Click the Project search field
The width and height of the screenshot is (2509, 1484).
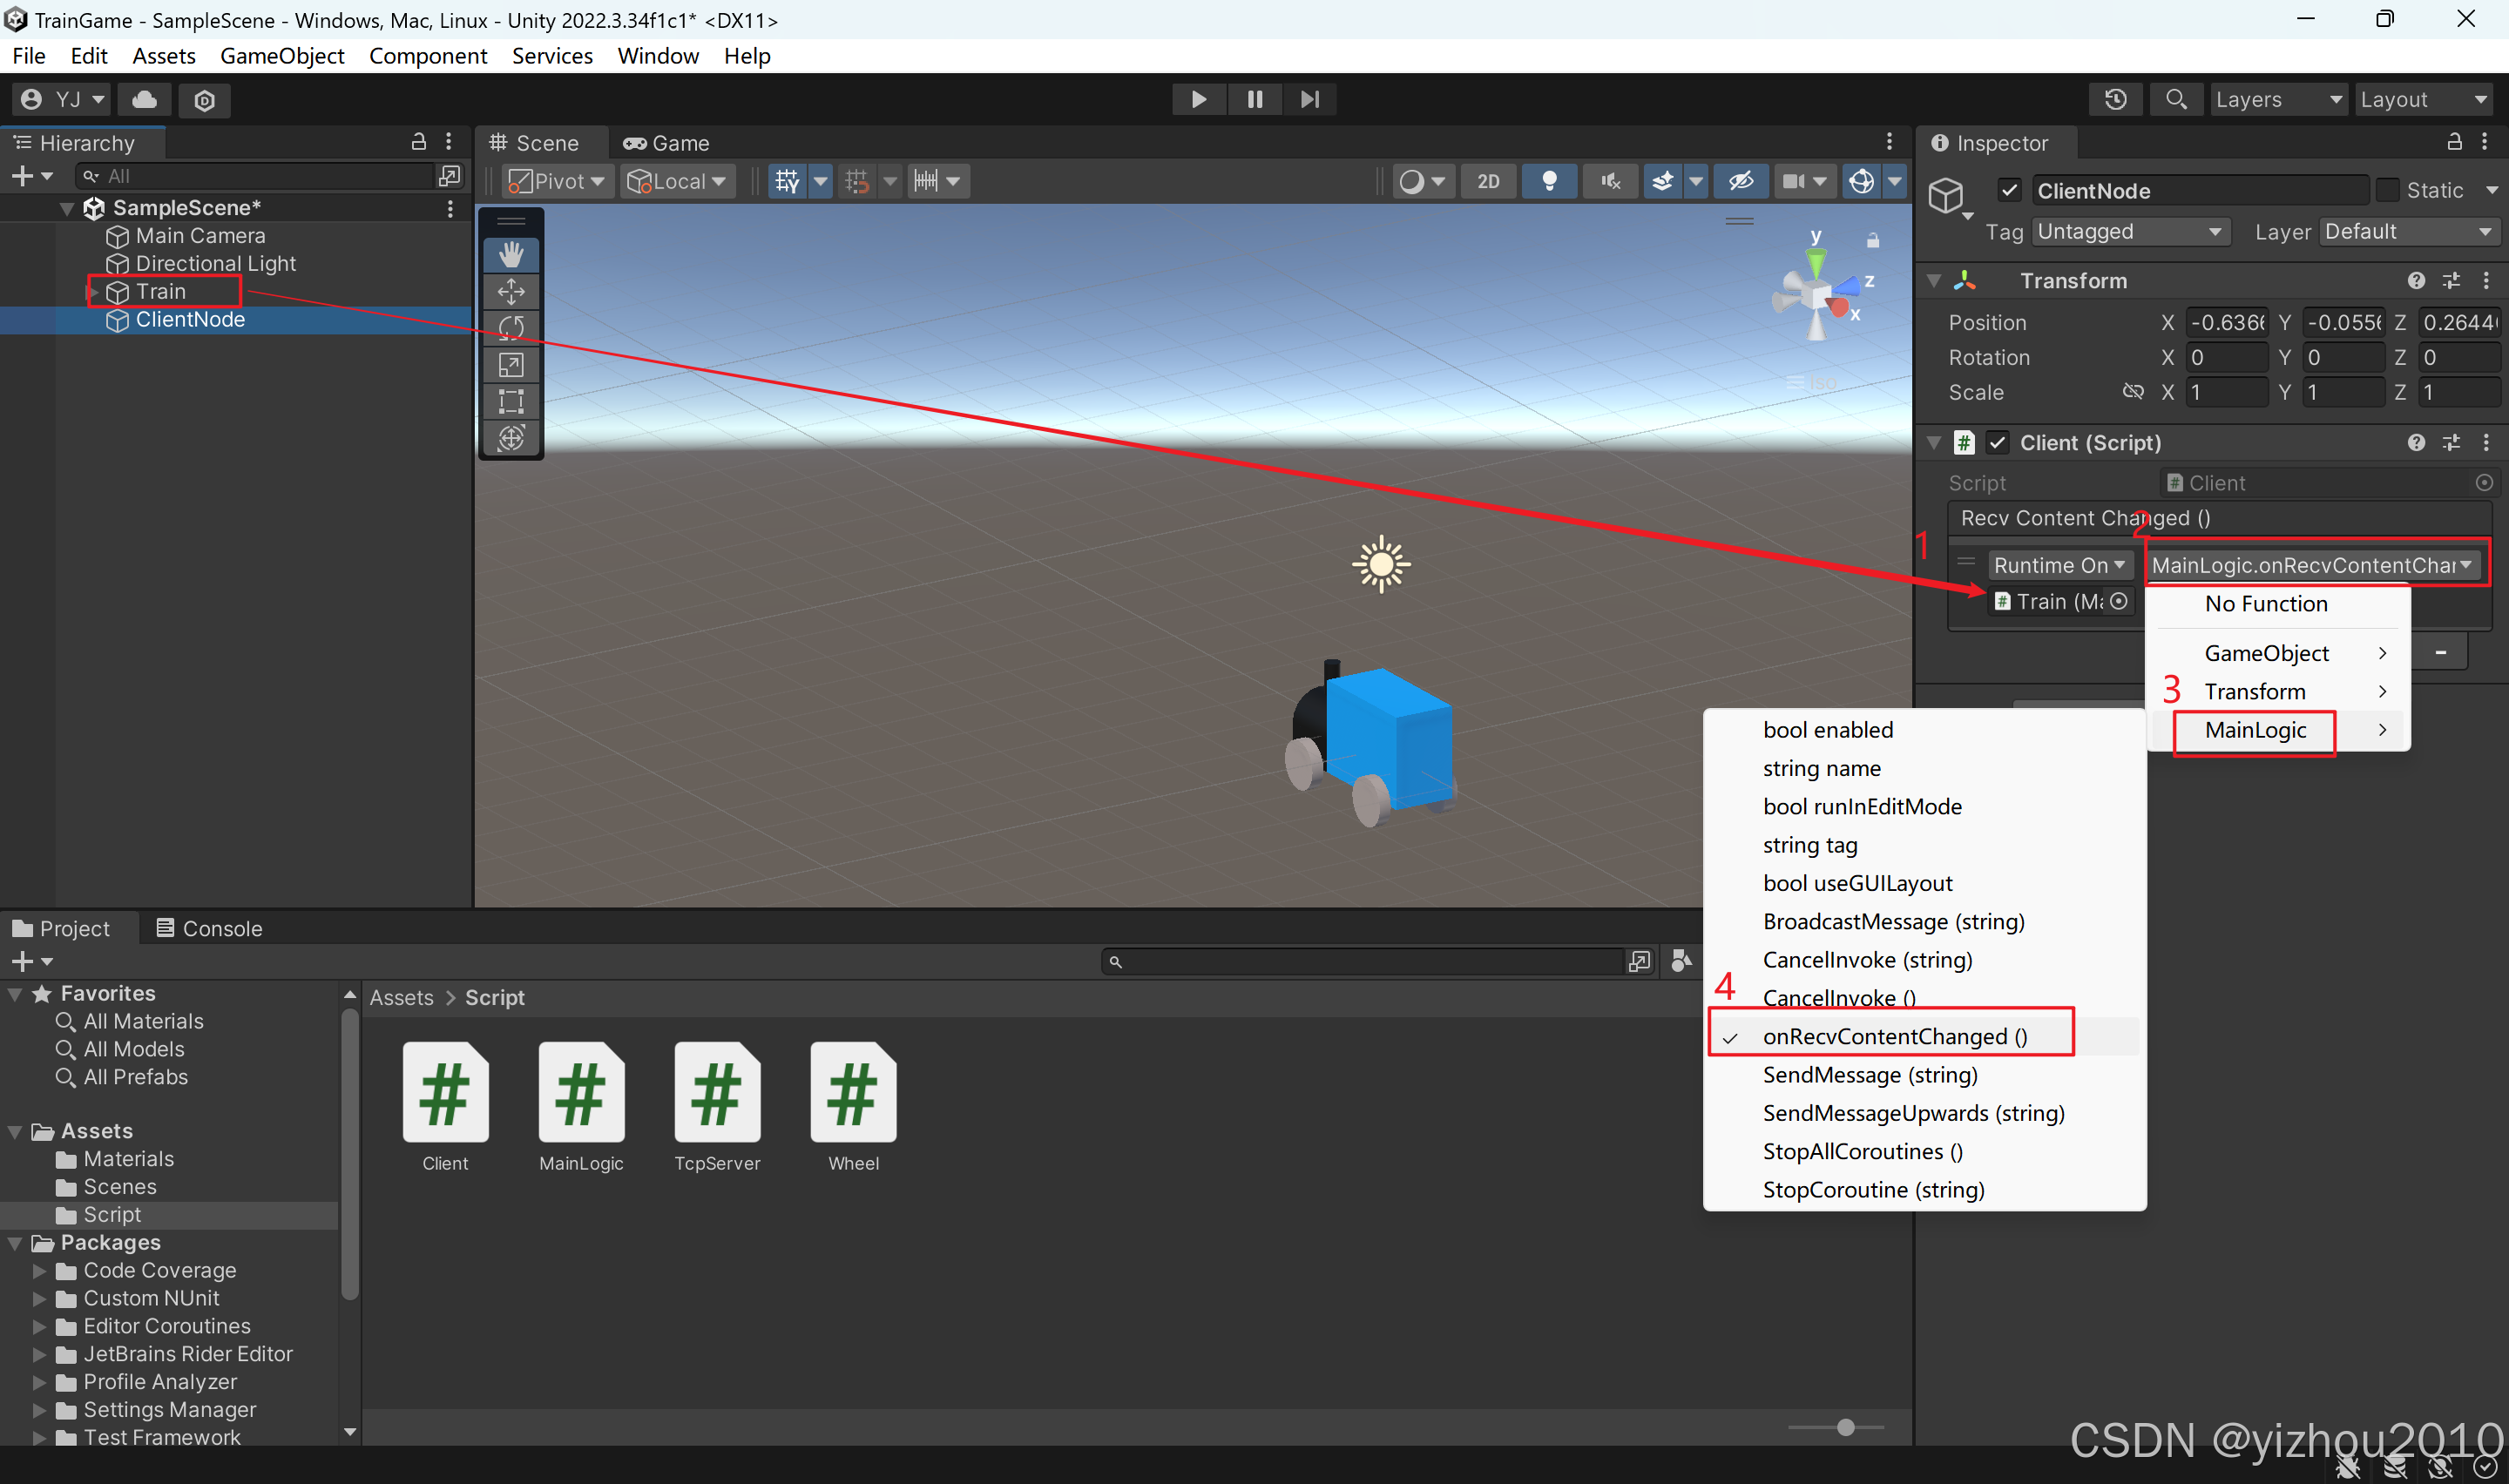[1364, 961]
